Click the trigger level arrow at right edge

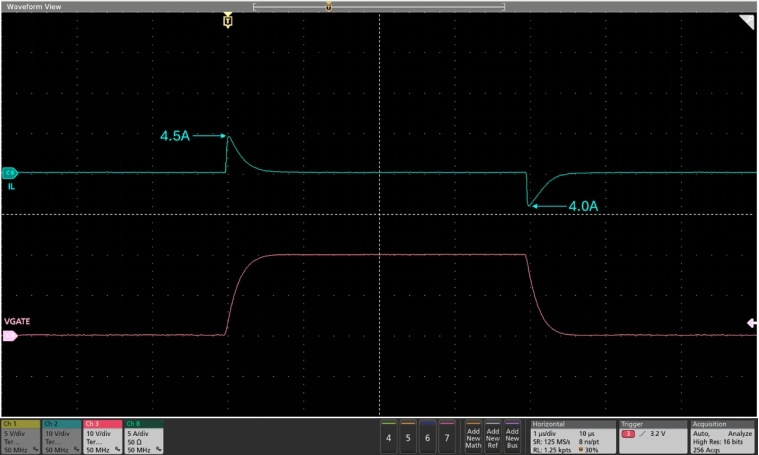coord(752,323)
